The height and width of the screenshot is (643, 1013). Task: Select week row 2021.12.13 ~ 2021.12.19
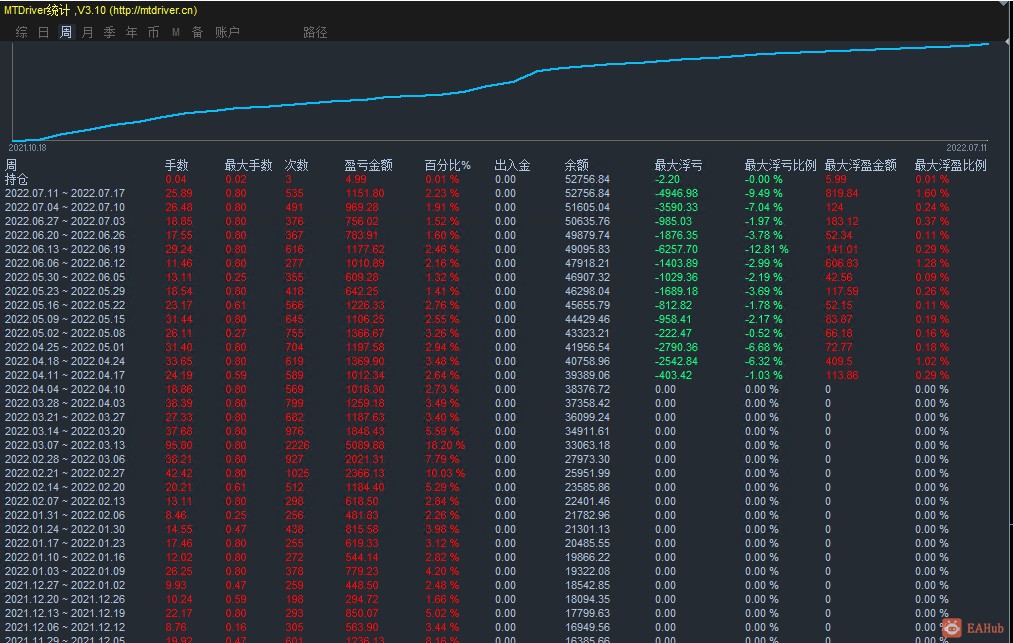point(65,613)
